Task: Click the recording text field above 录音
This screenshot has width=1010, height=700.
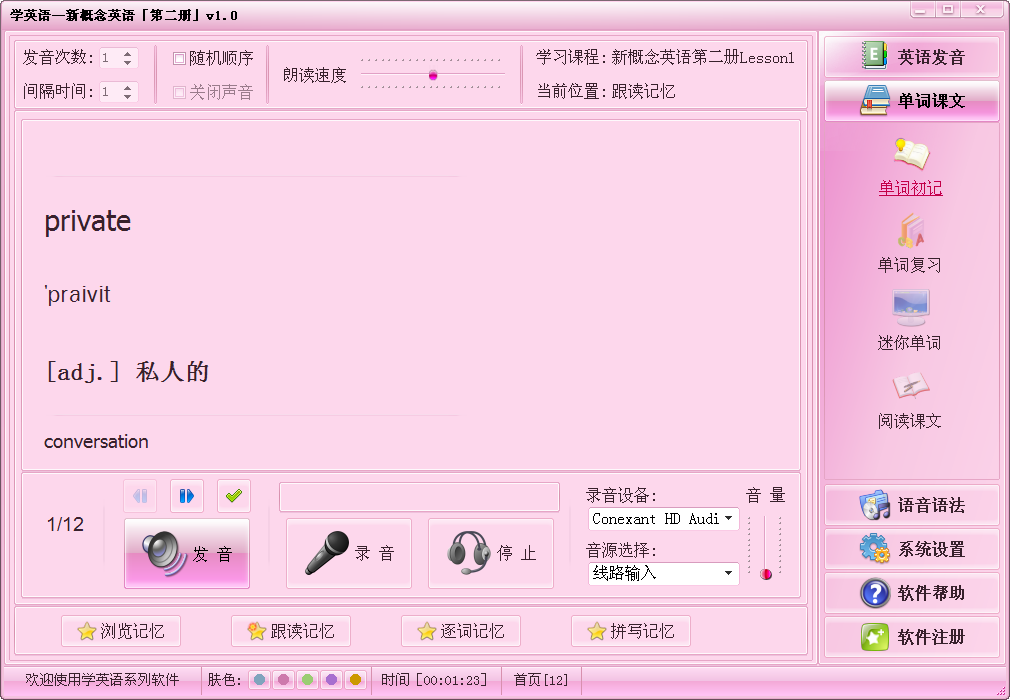Action: coord(419,497)
